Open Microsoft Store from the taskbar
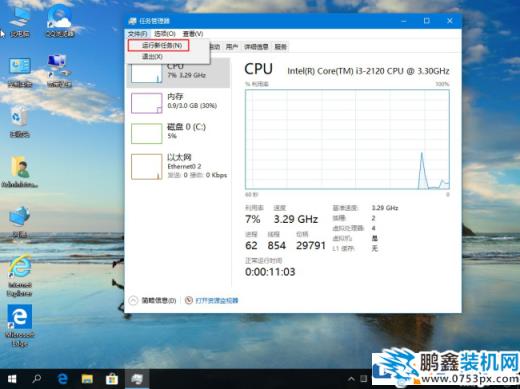 (112, 379)
